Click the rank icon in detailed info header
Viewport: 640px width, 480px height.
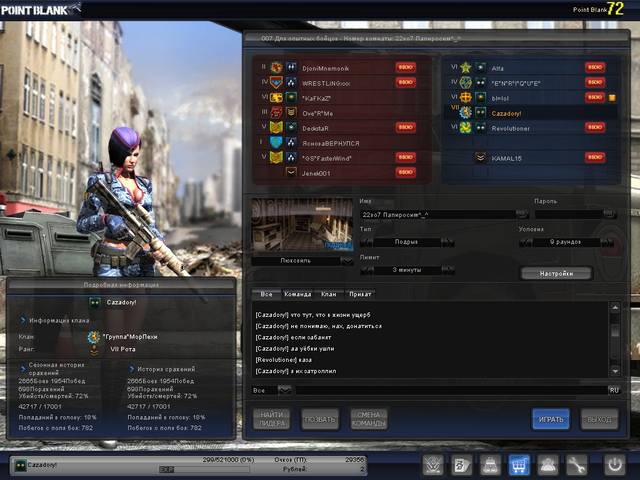95,302
